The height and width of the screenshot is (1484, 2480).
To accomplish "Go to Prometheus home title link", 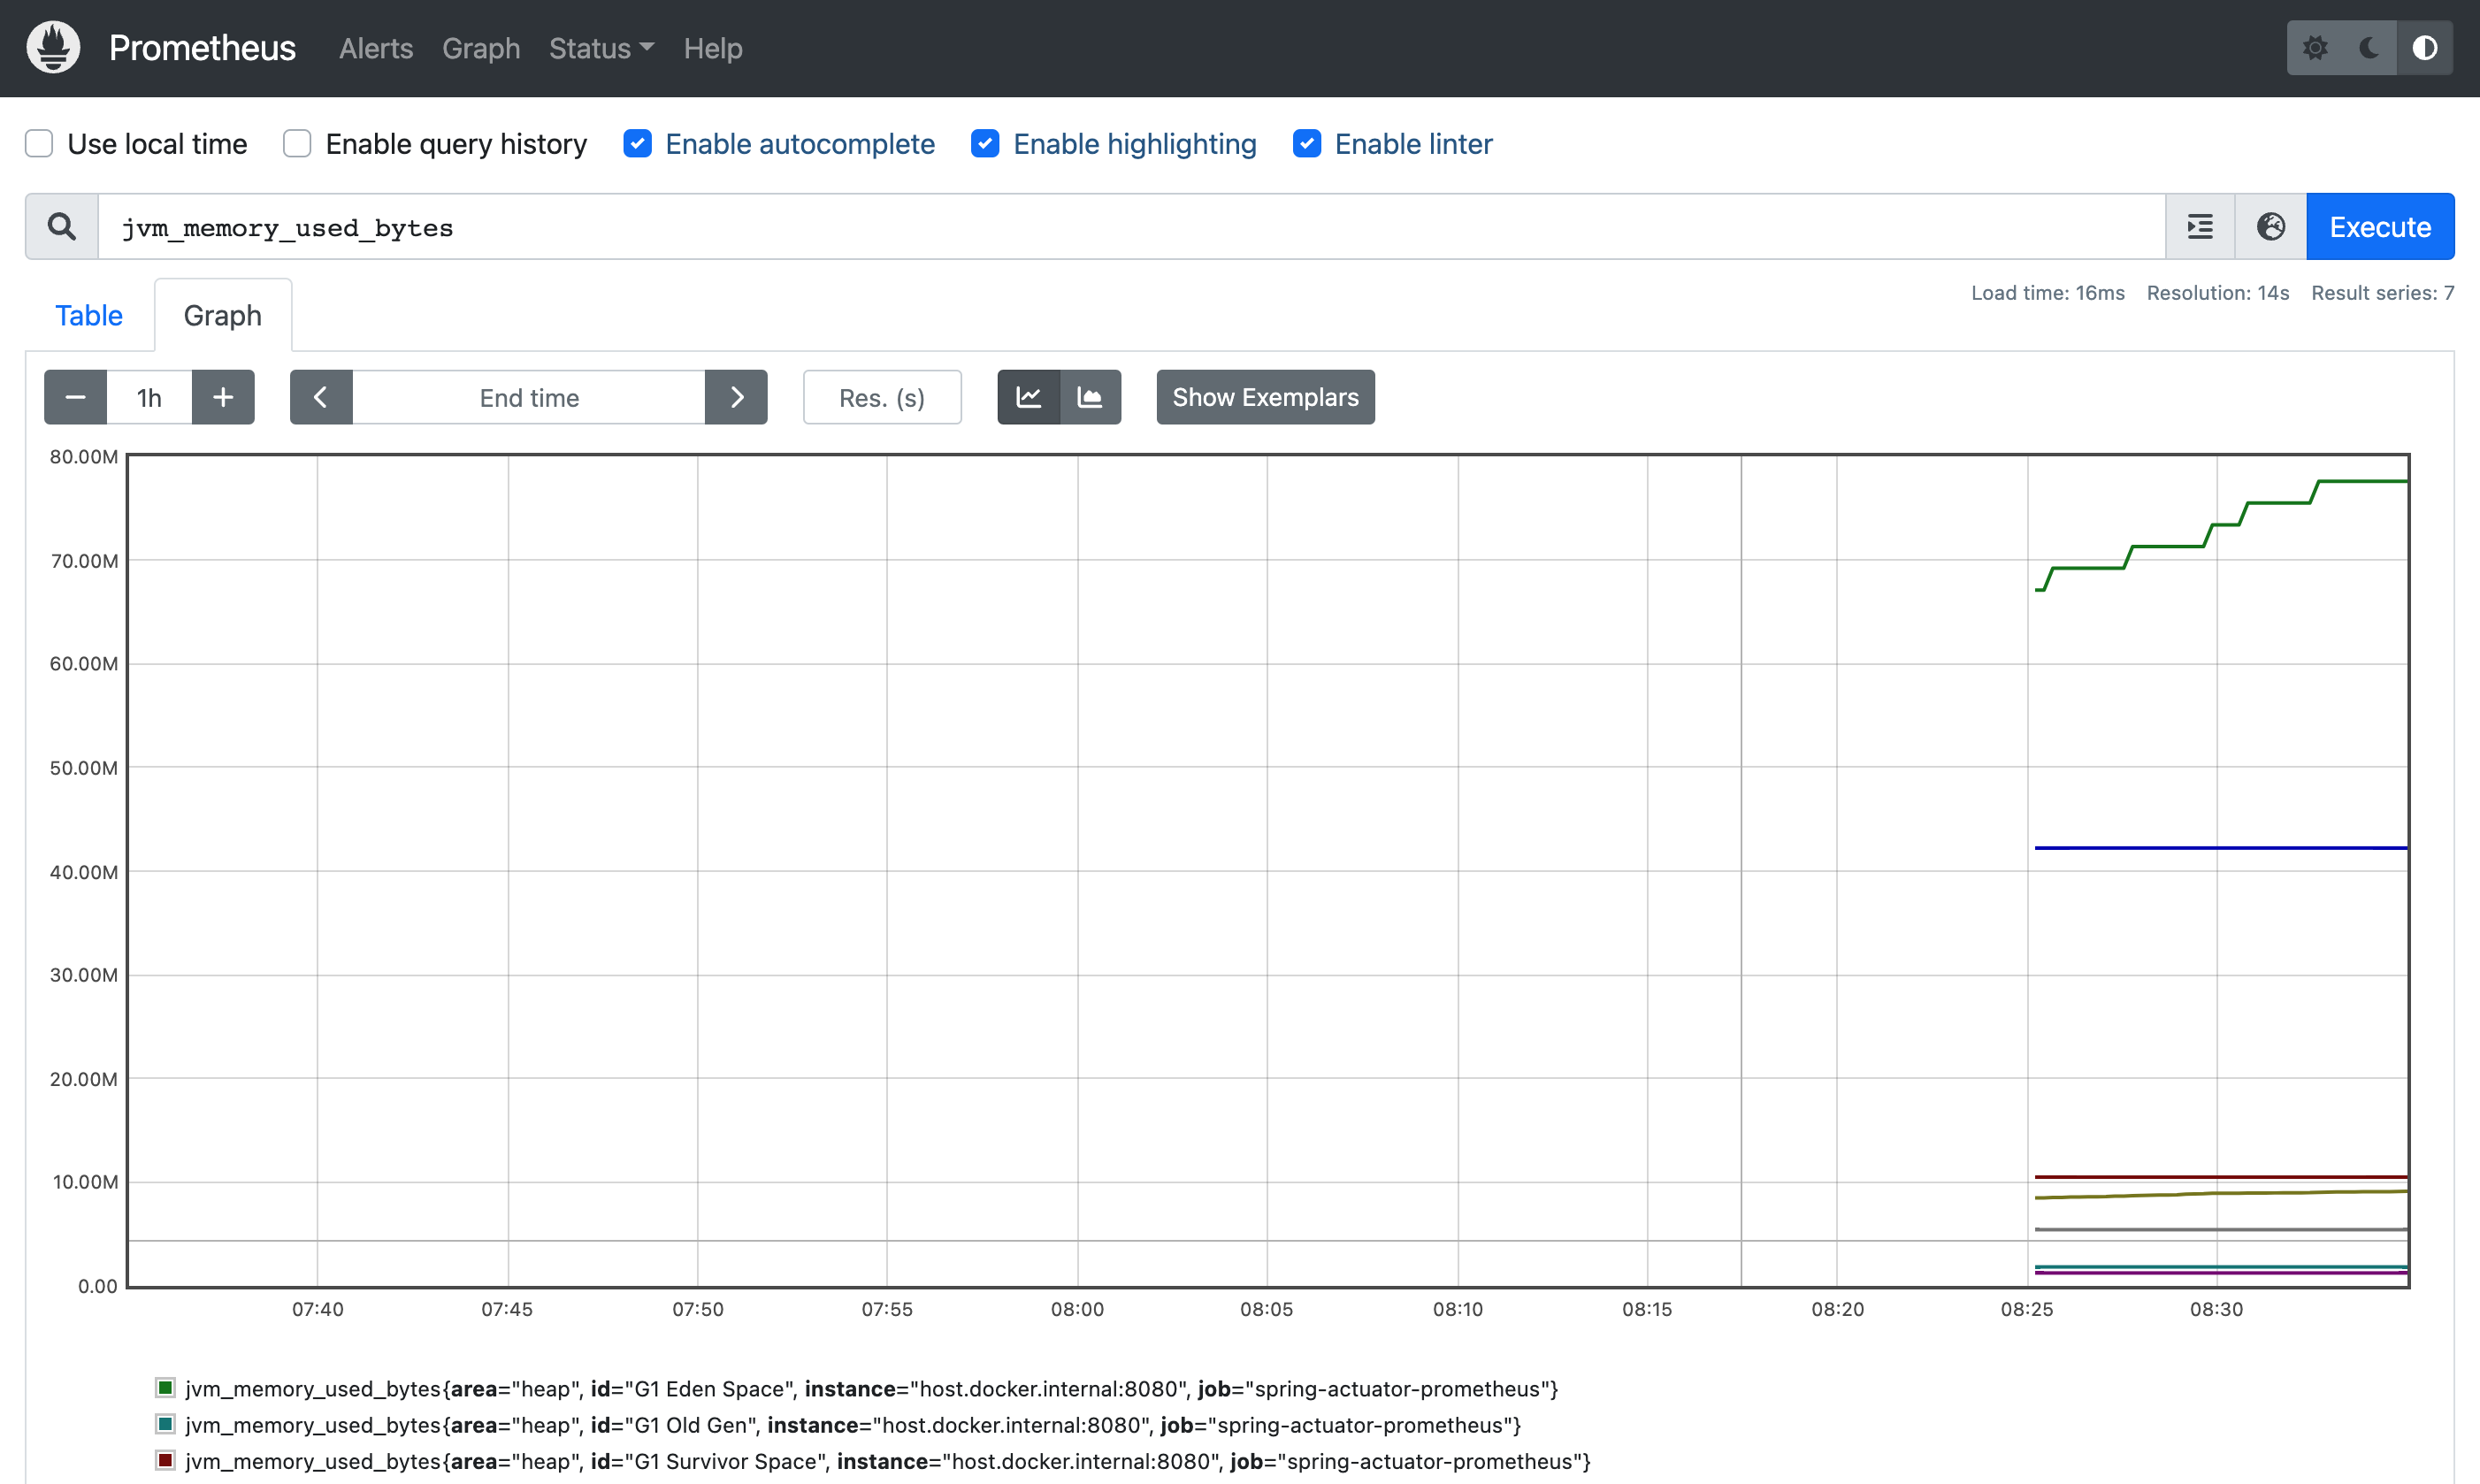I will pos(202,48).
